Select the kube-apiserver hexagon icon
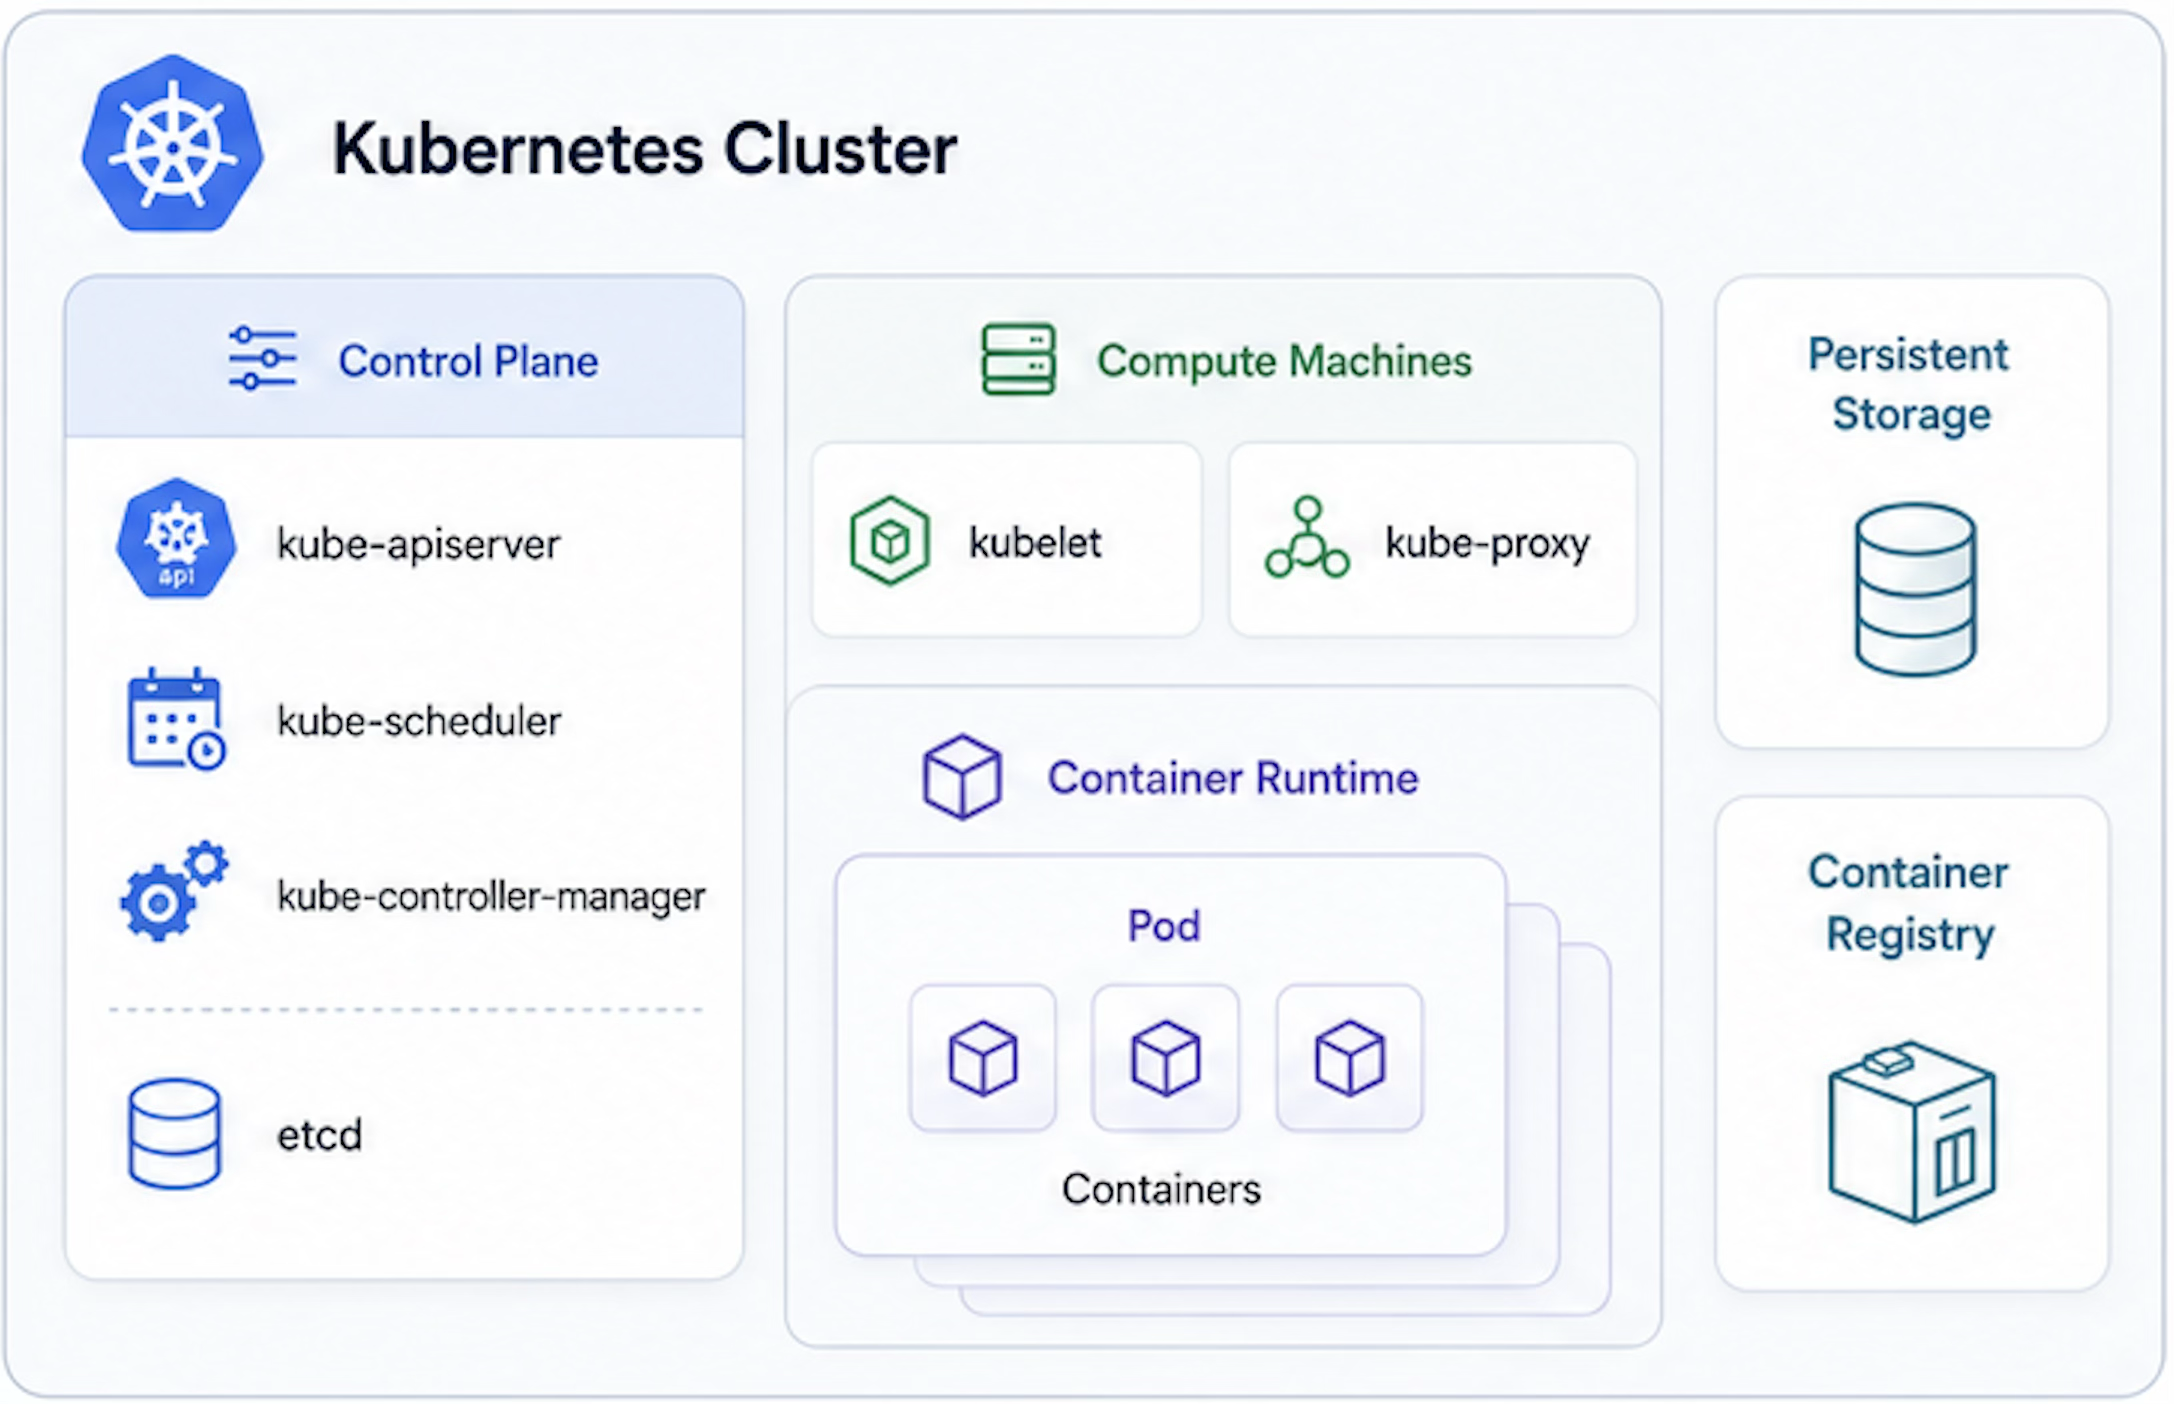This screenshot has height=1404, width=2174. (176, 539)
